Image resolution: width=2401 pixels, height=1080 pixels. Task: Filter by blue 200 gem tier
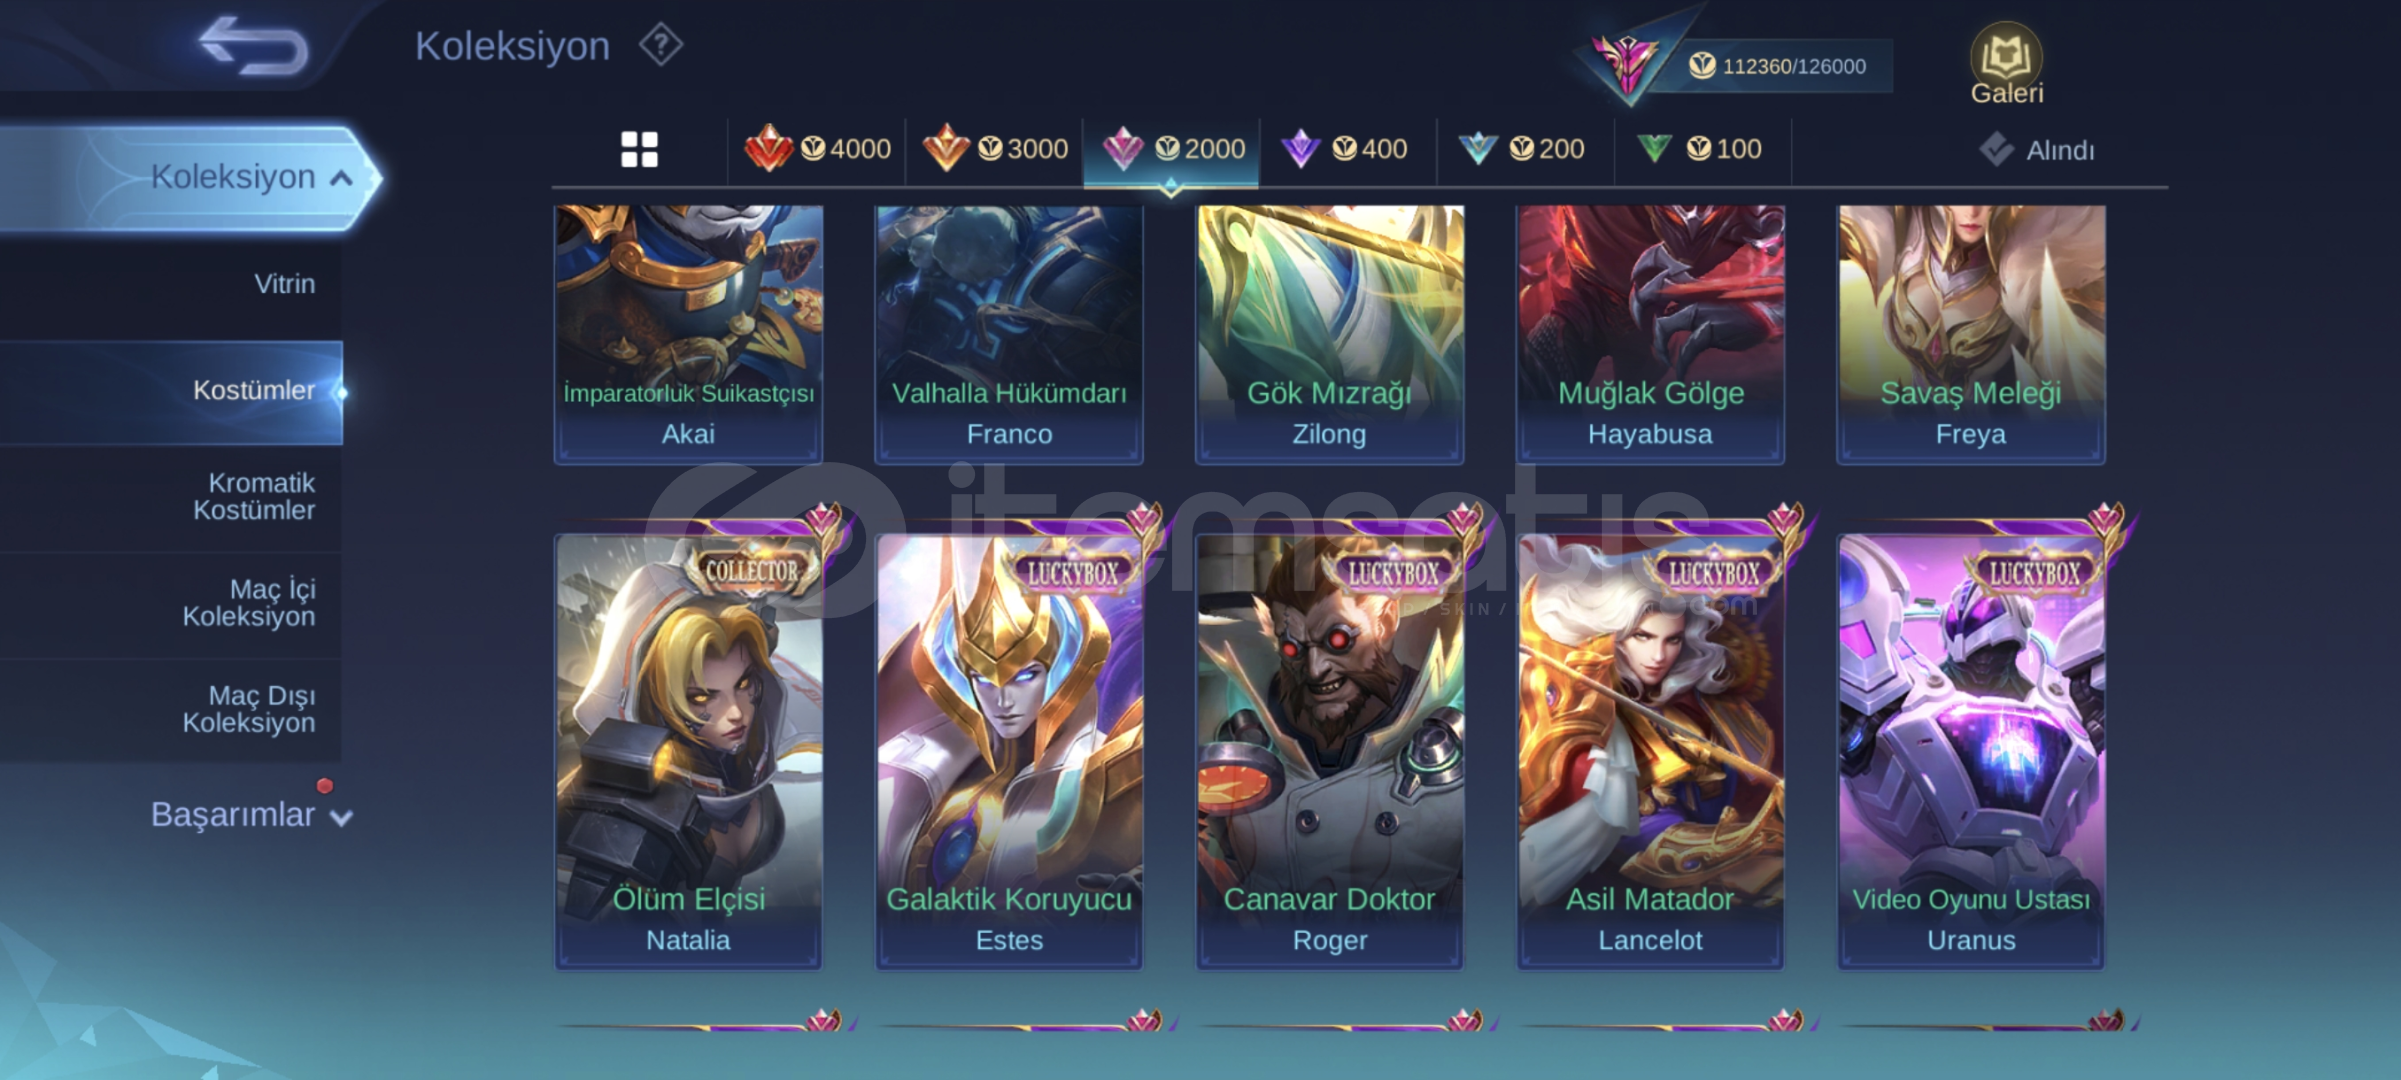coord(1524,149)
